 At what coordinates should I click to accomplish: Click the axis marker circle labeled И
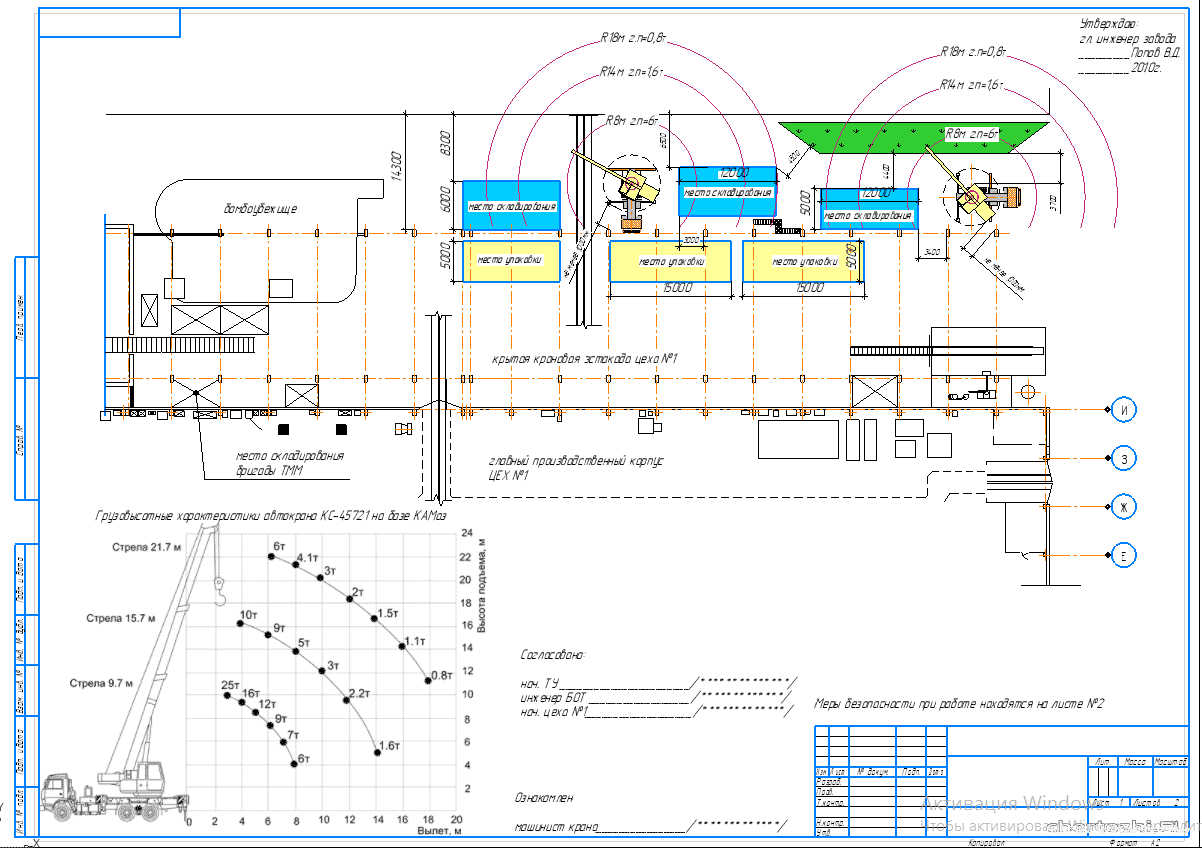[1123, 410]
